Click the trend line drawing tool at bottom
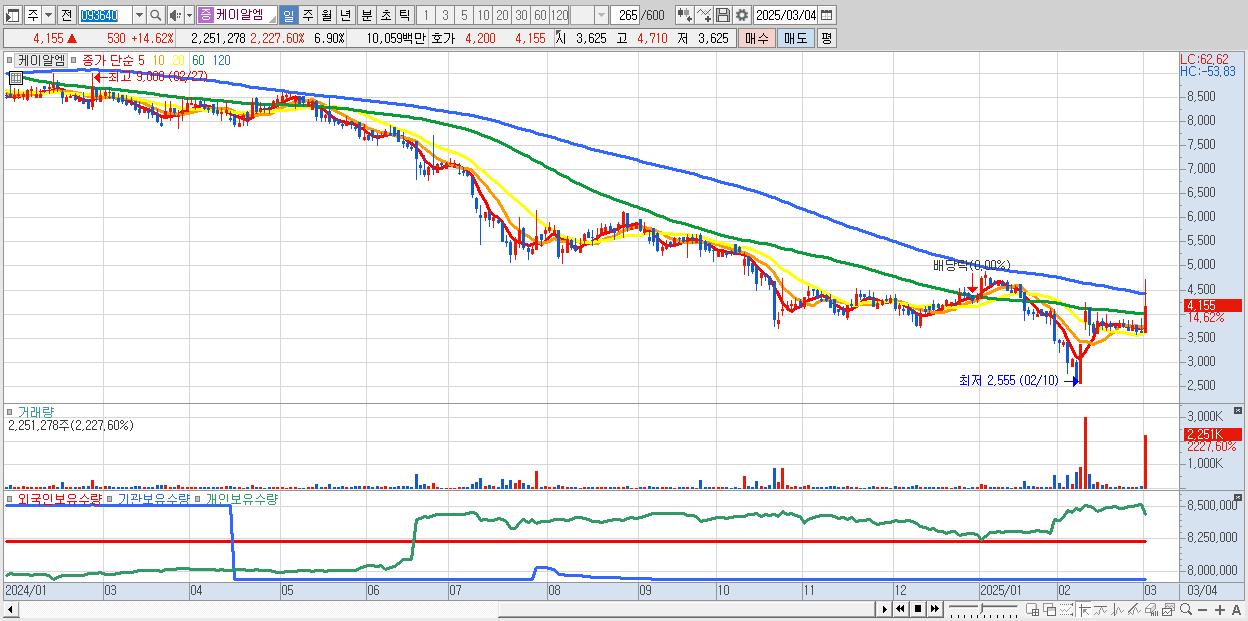The image size is (1248, 621). pyautogui.click(x=1100, y=609)
